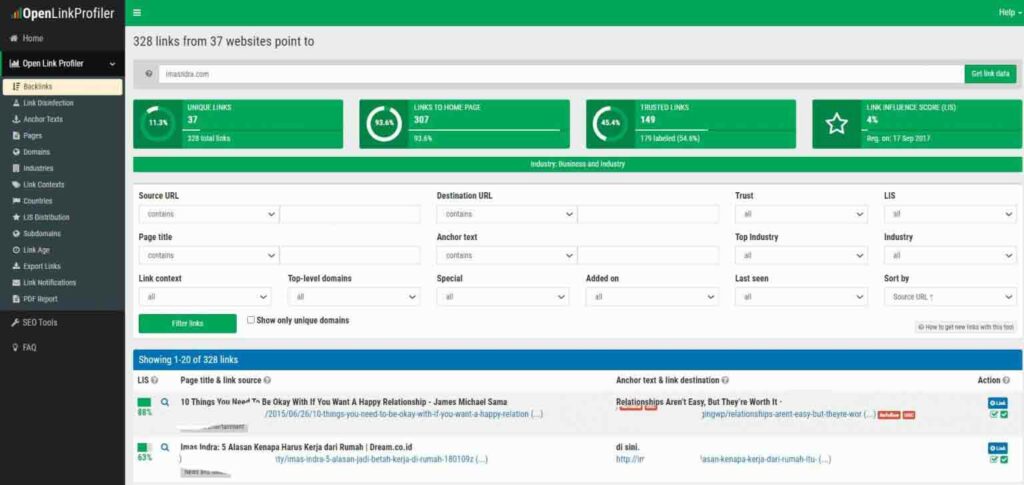The image size is (1024, 485).
Task: Open the LIS filter dropdown
Action: tap(950, 214)
